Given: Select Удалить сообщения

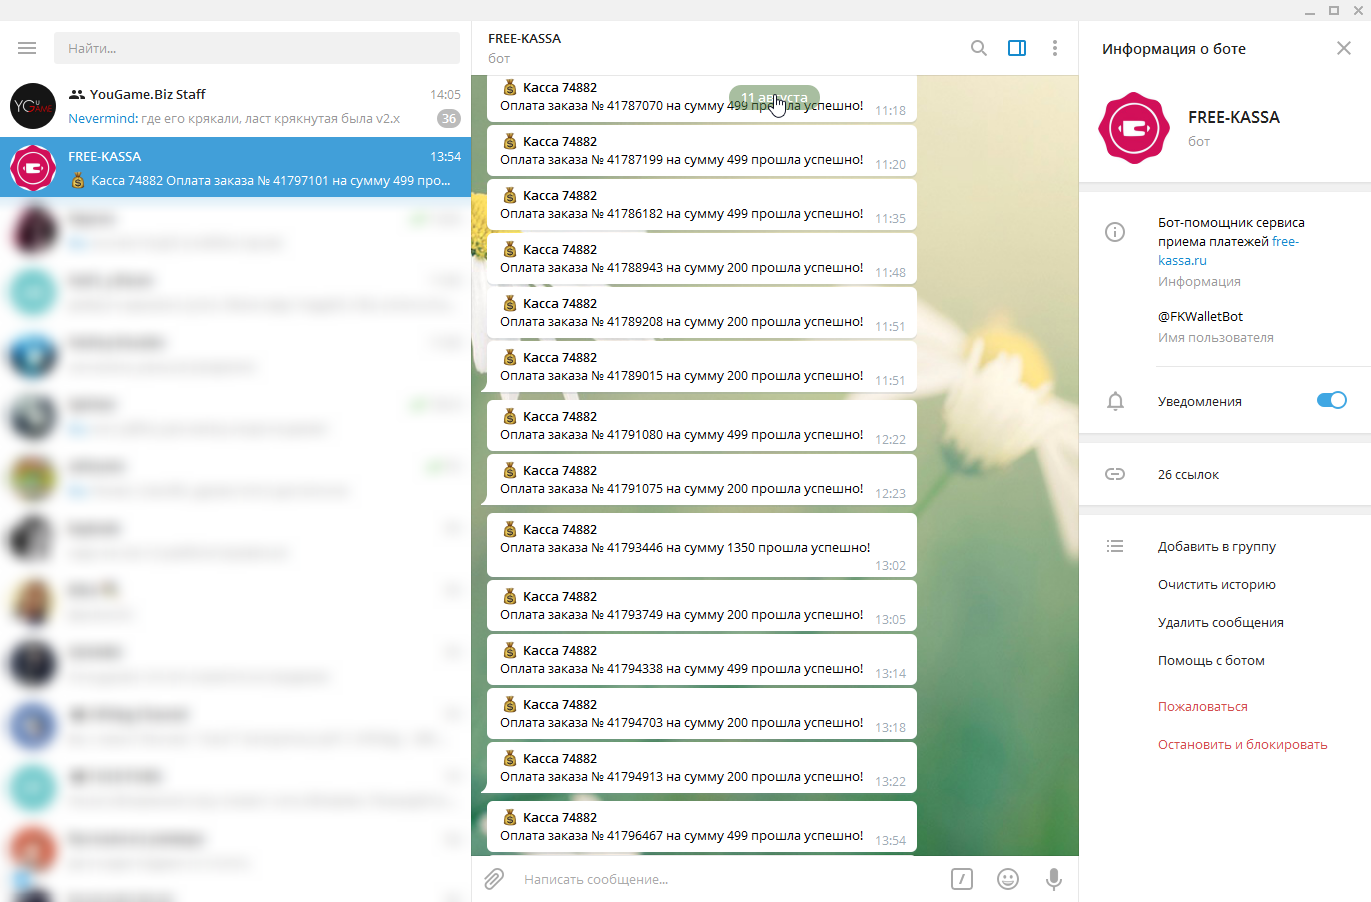Looking at the screenshot, I should pyautogui.click(x=1220, y=622).
